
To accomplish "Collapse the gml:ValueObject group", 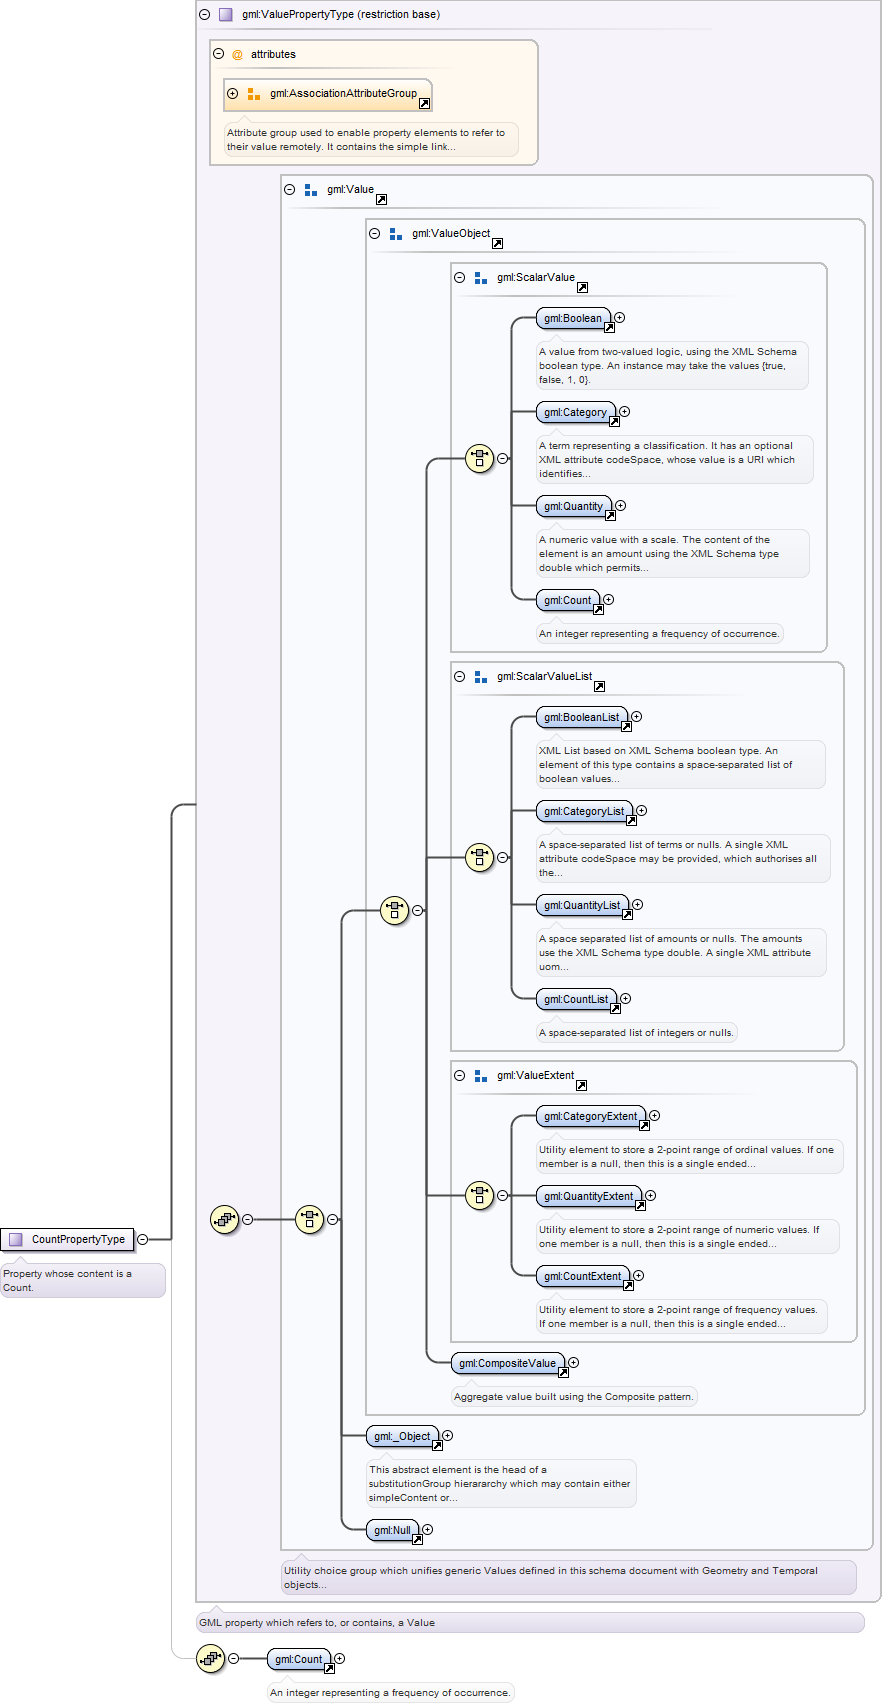I will [375, 233].
